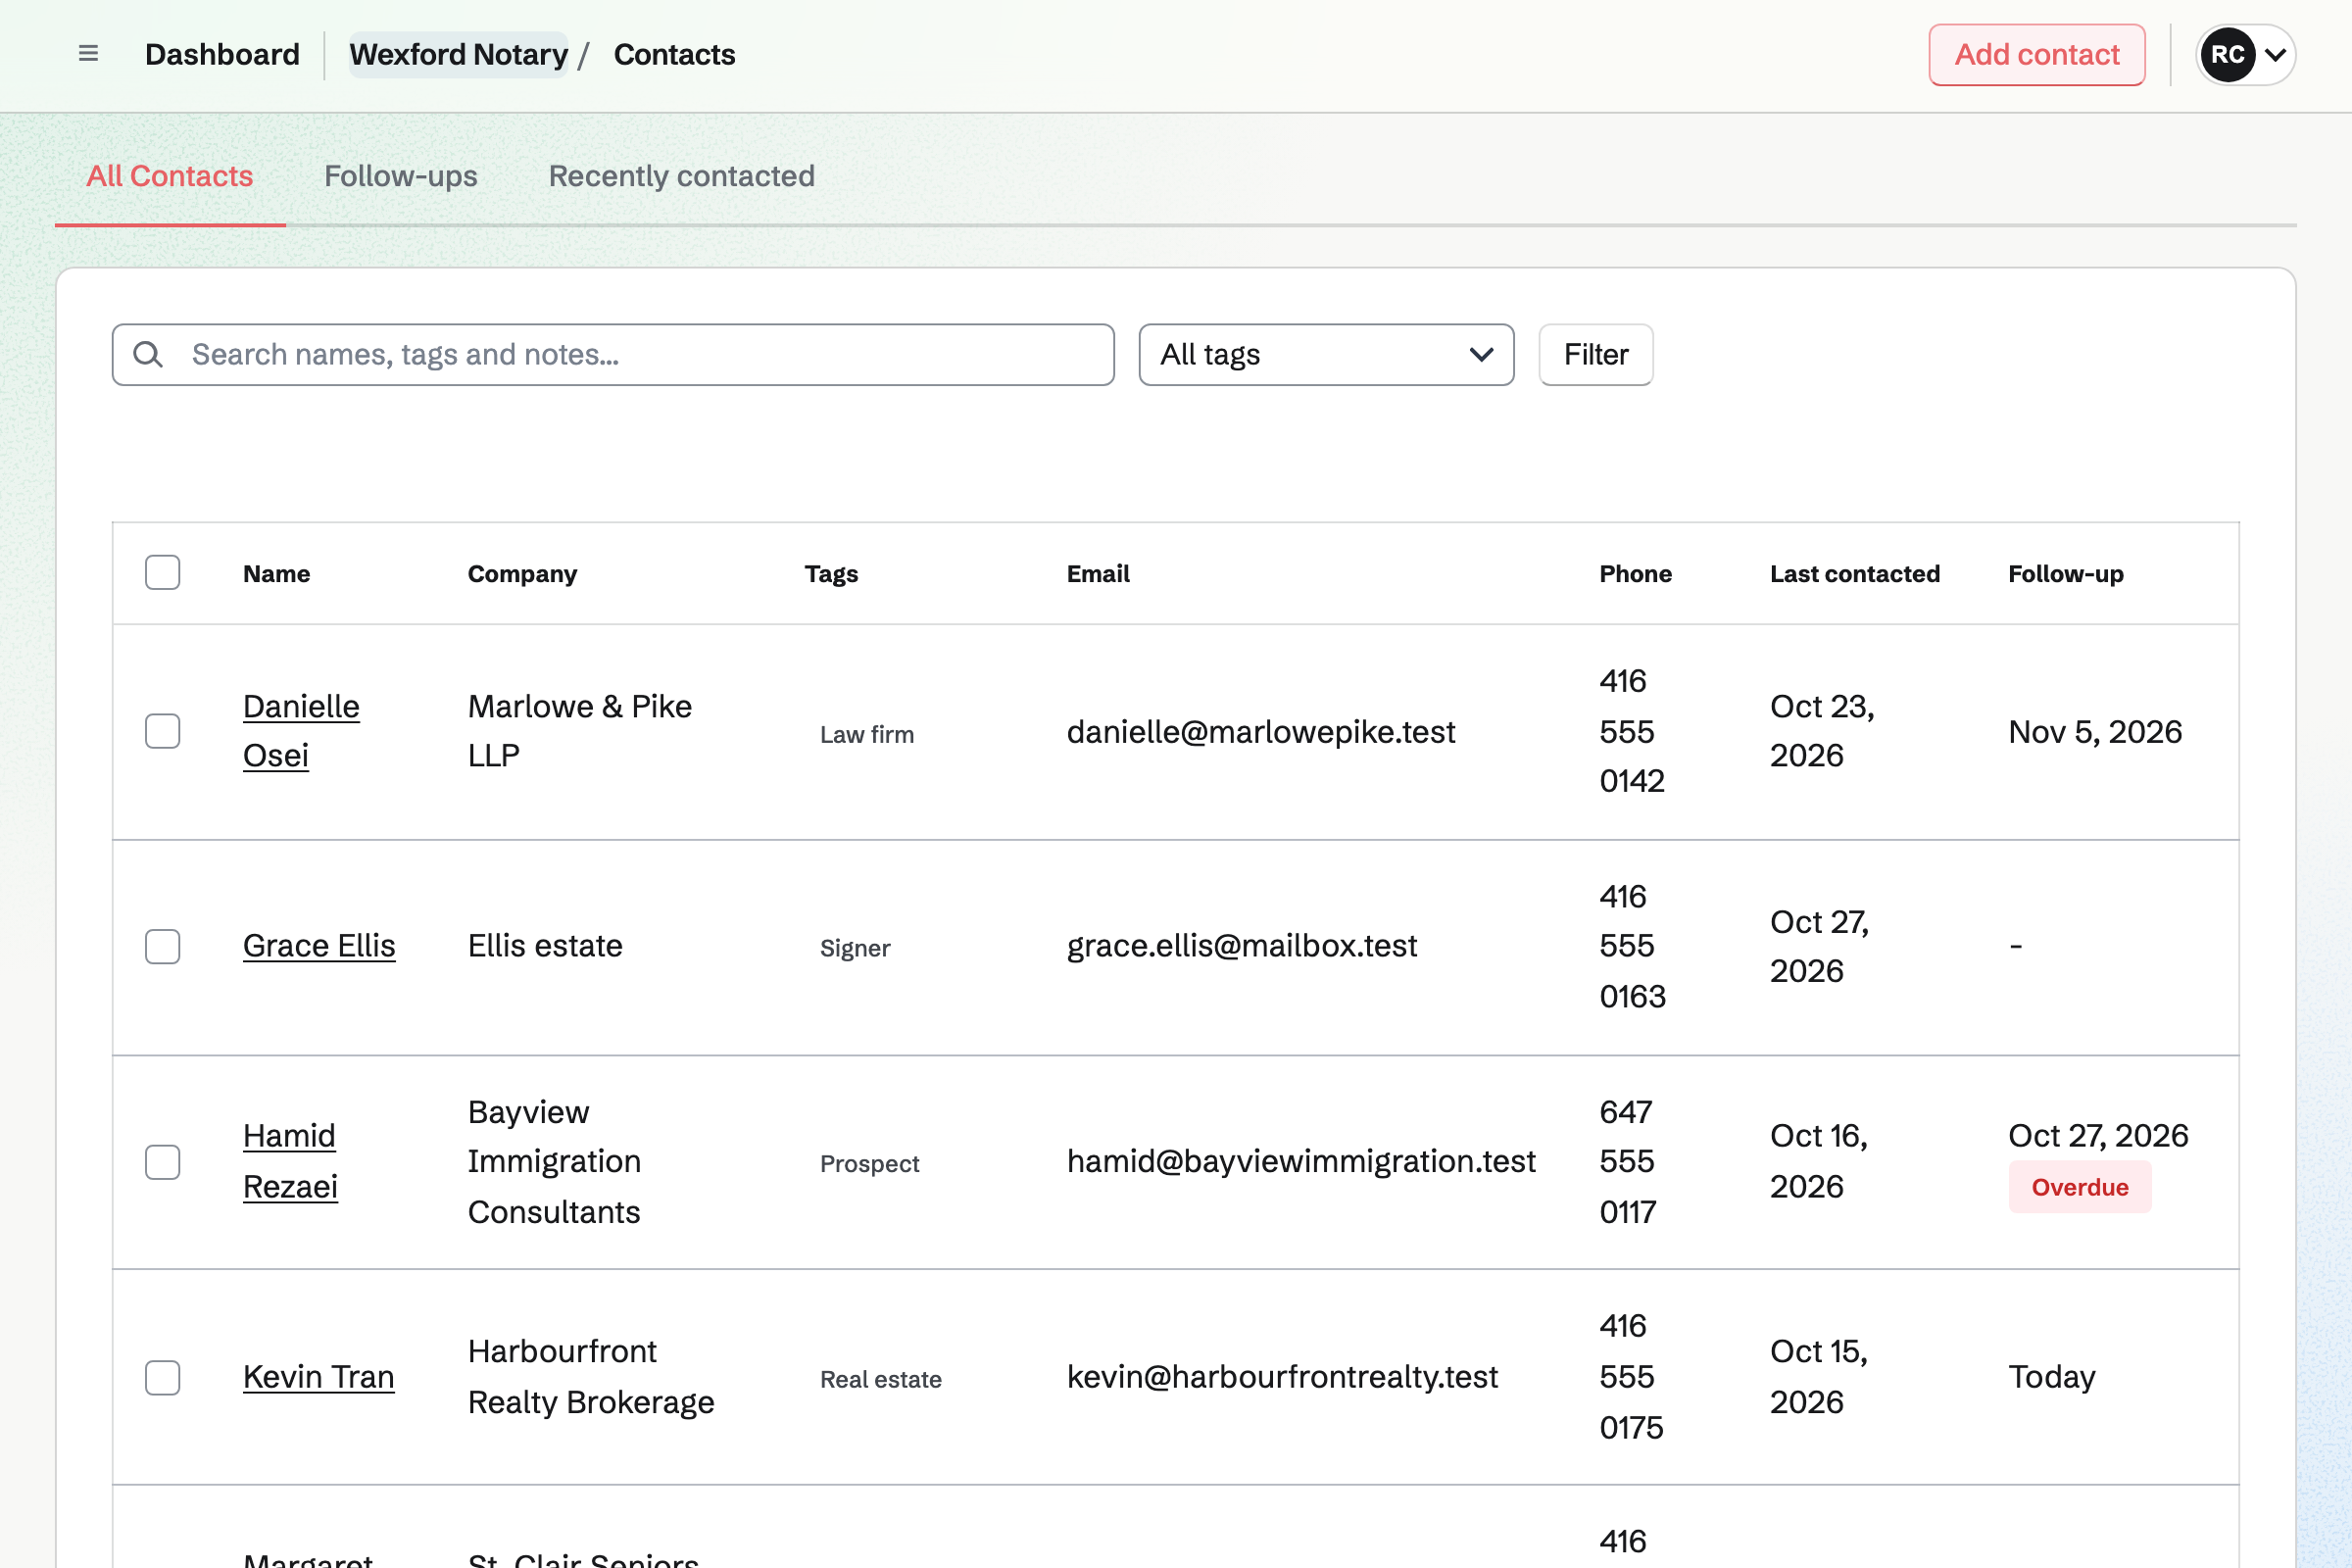Tick the Kevin Tran row checkbox

162,1377
